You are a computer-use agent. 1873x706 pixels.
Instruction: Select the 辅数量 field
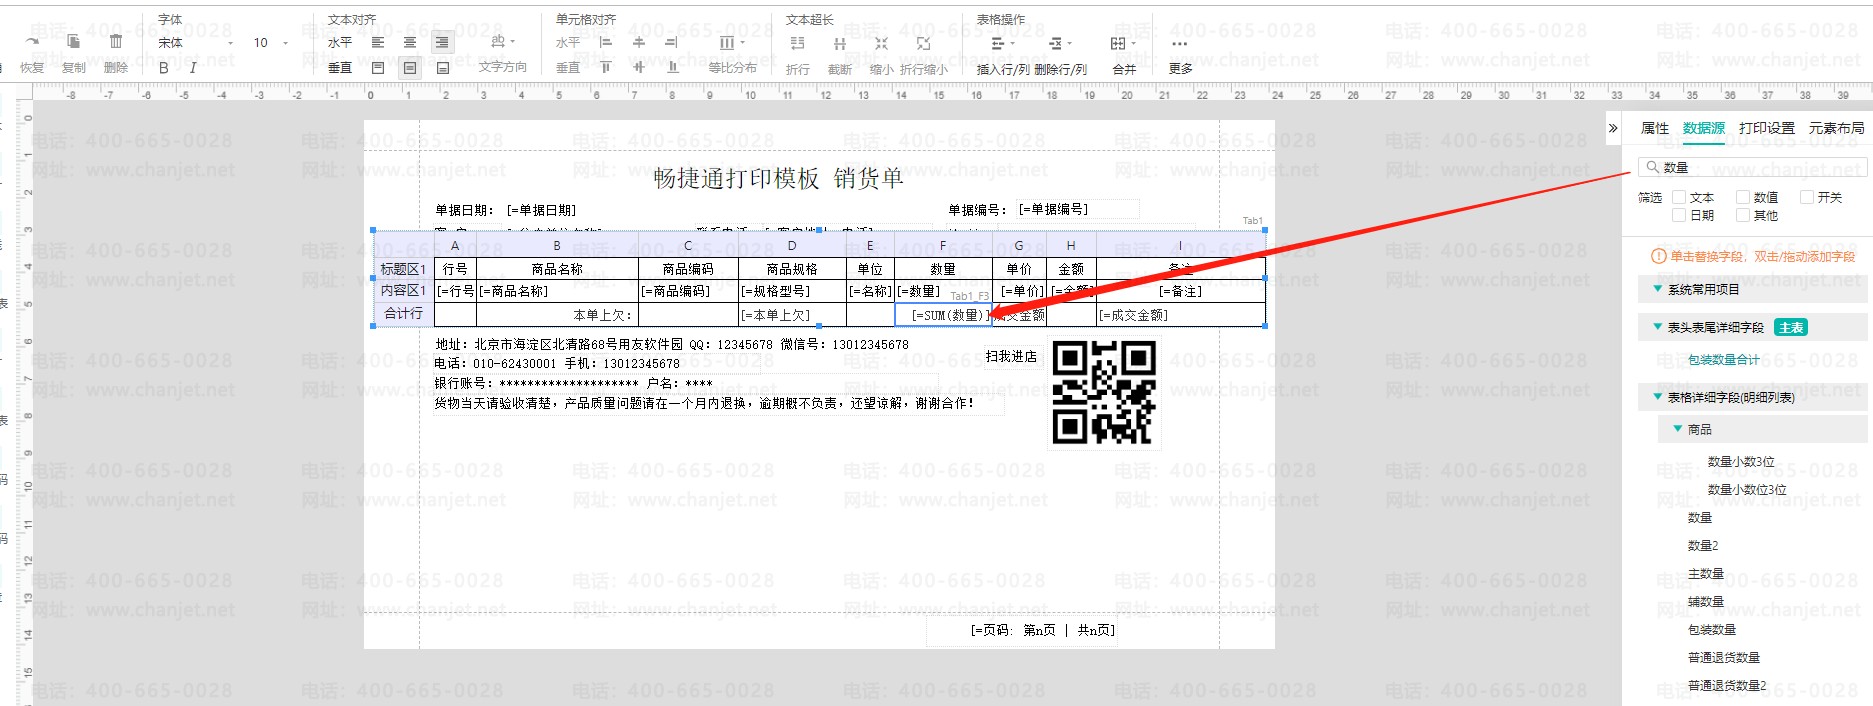point(1705,602)
